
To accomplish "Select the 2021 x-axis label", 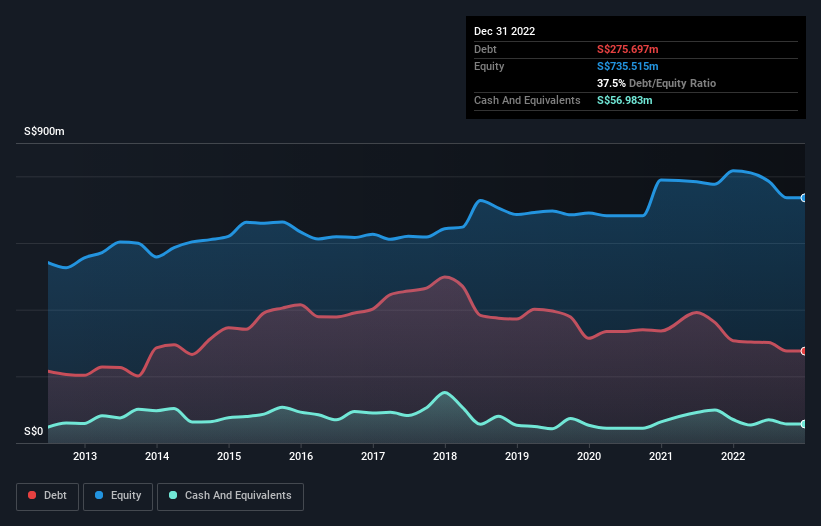I will [x=661, y=456].
